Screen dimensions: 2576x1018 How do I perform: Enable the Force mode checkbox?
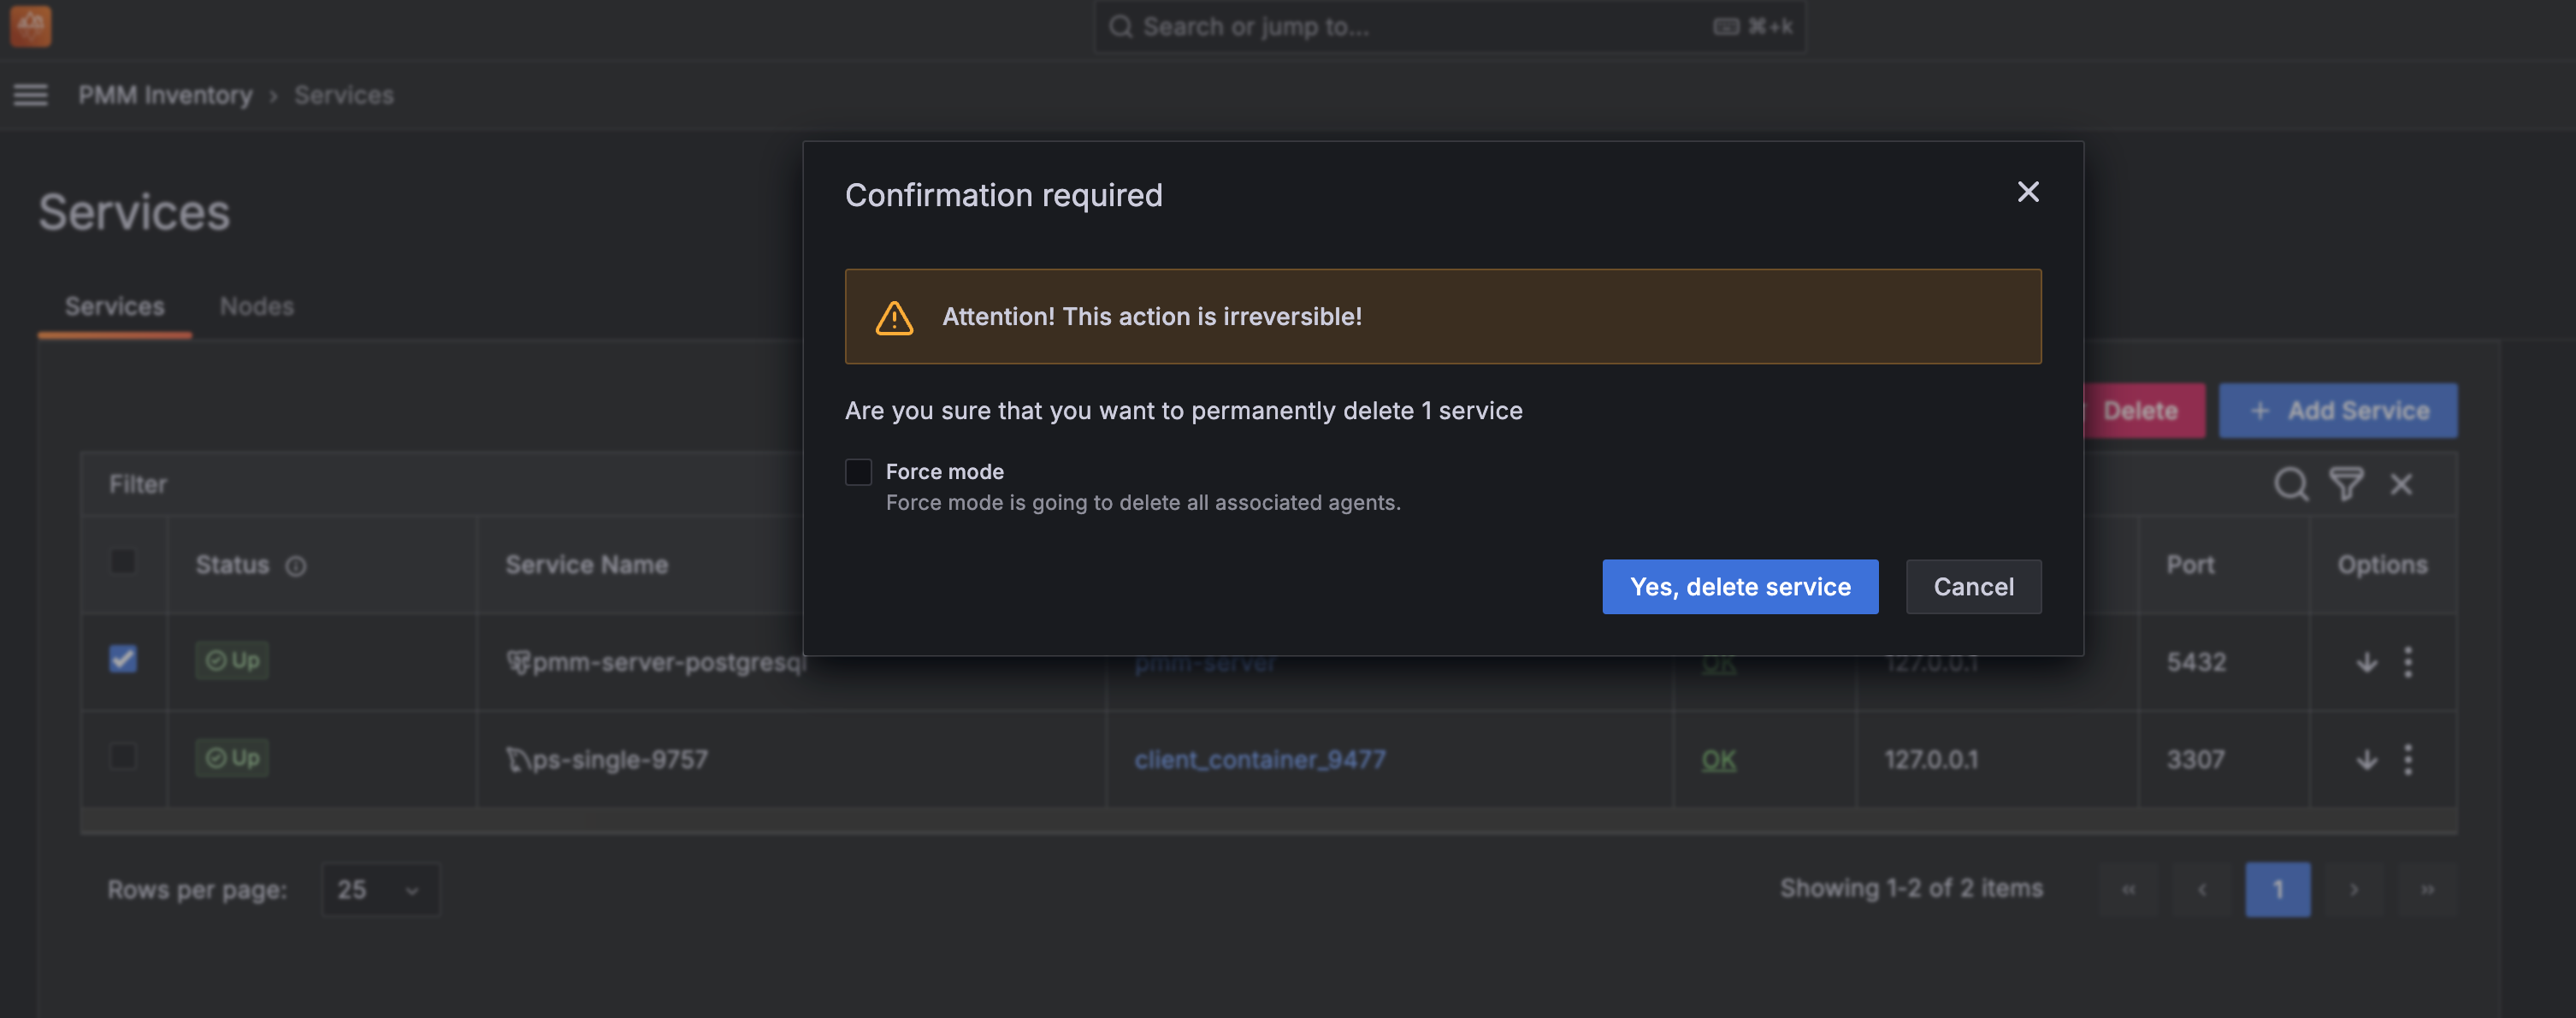tap(858, 472)
